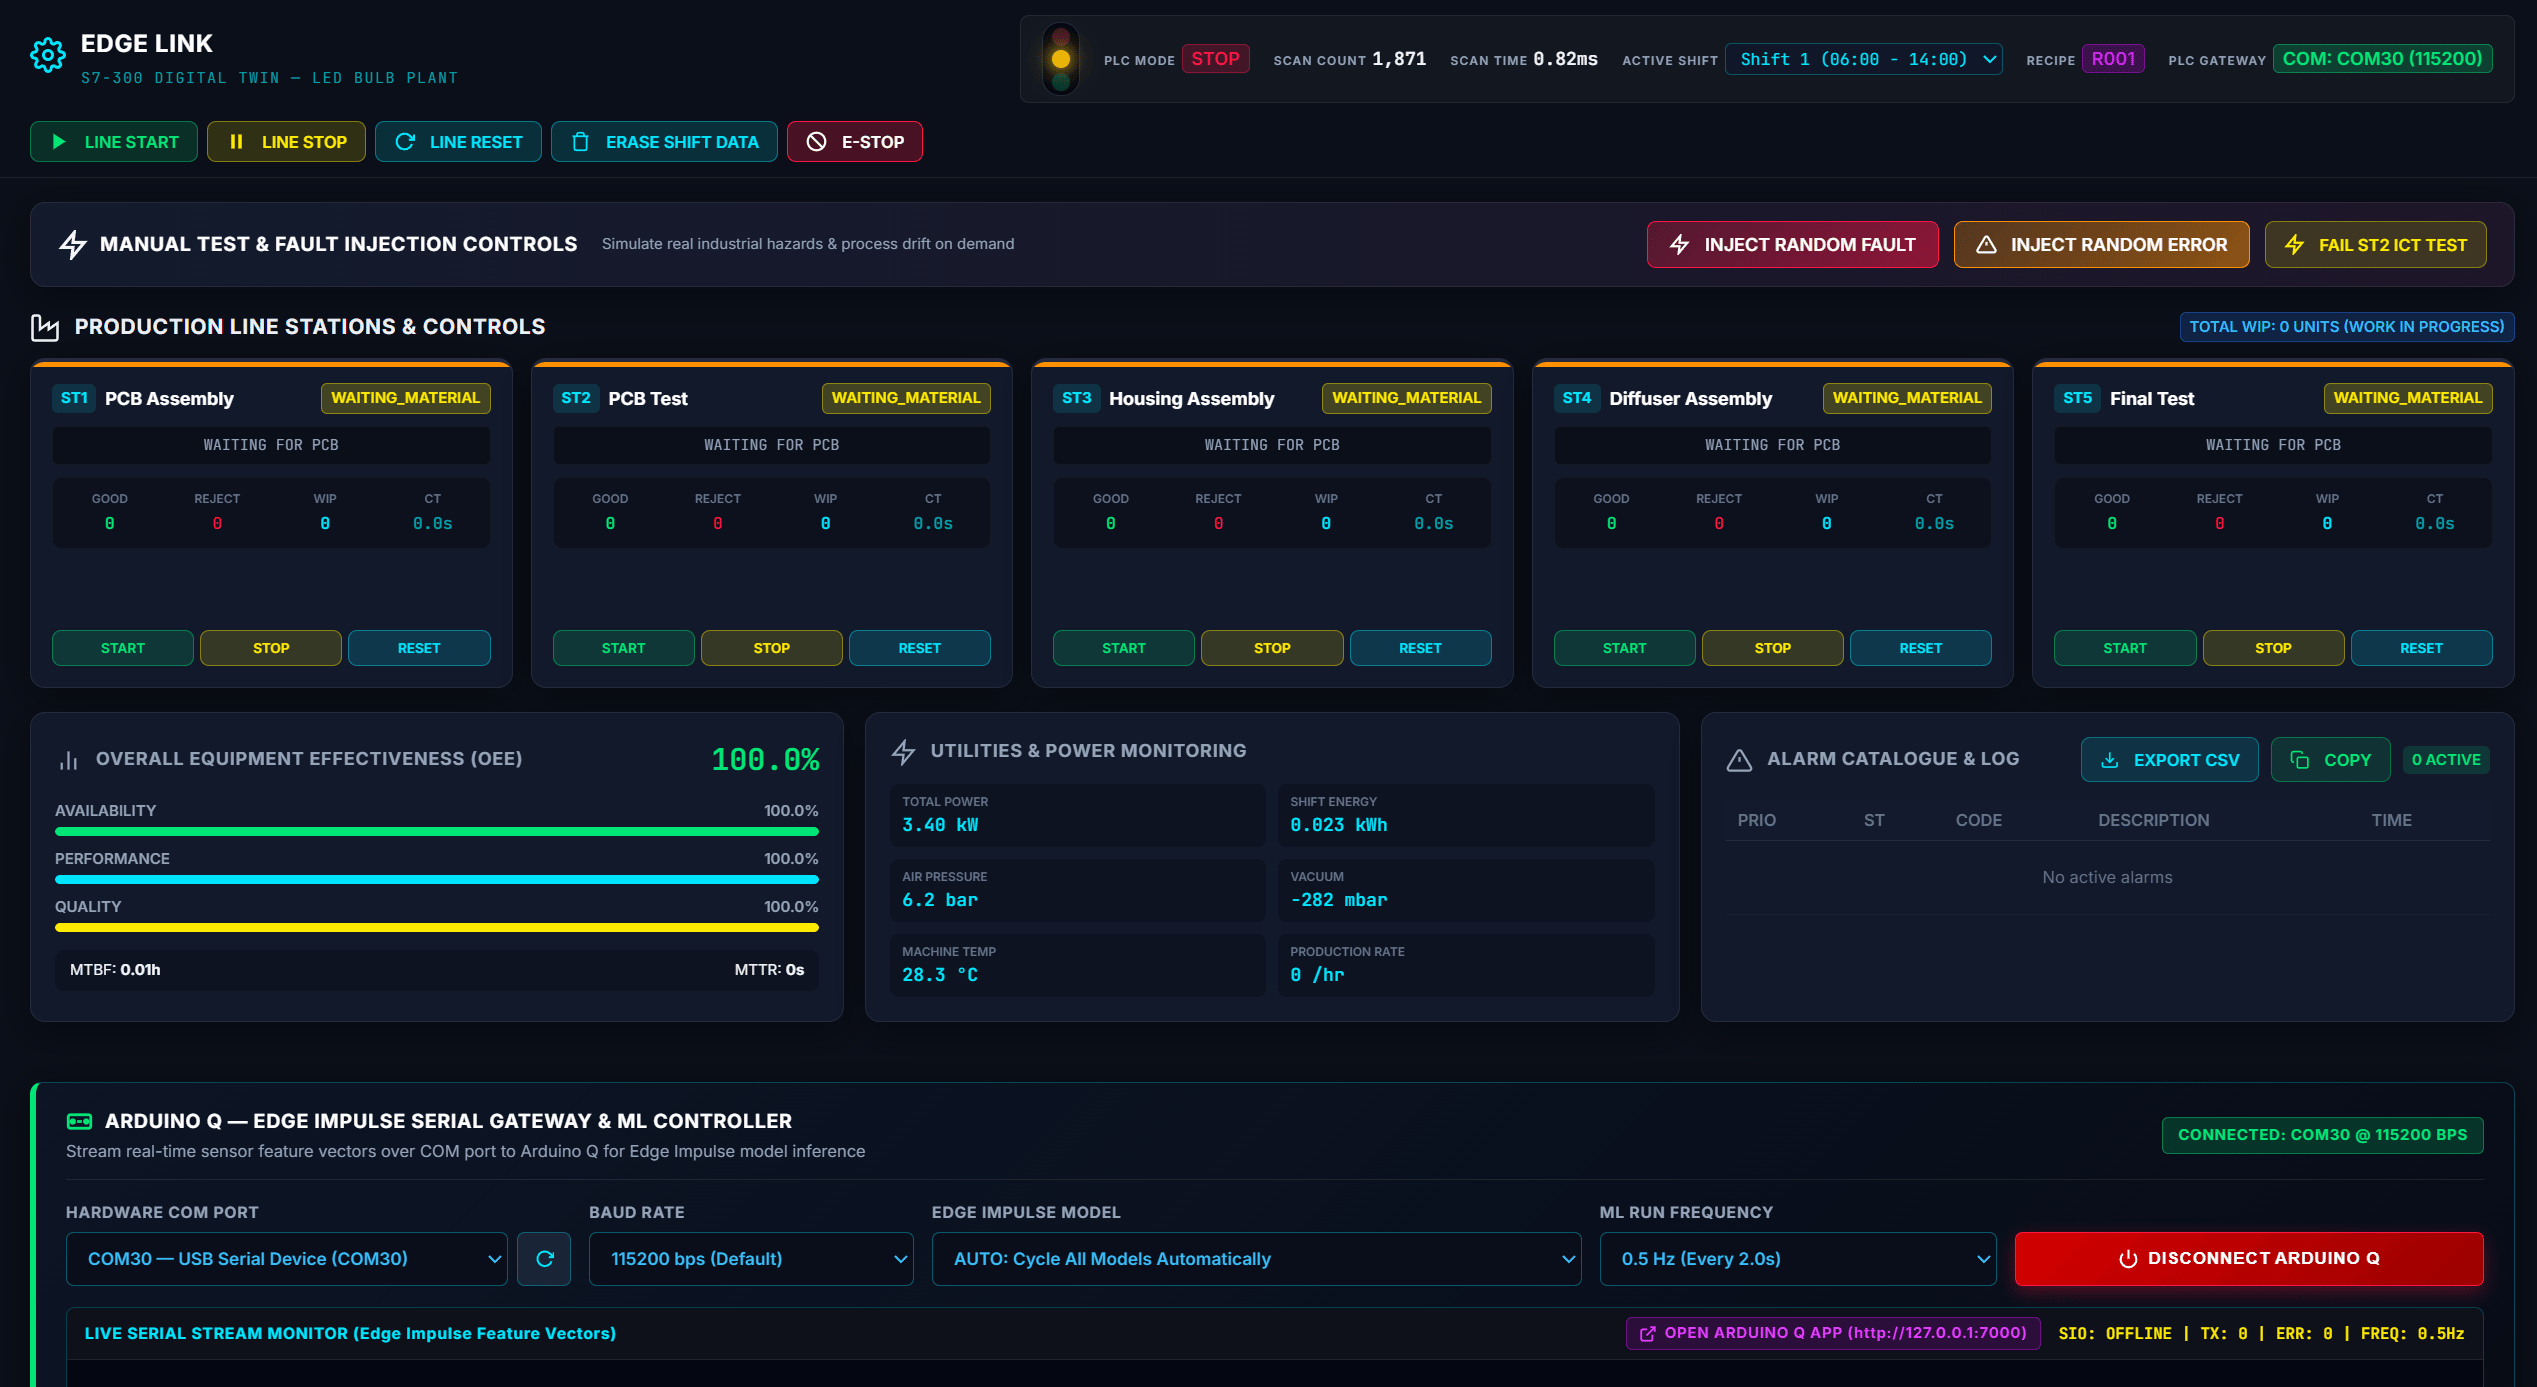
Task: Click the prohibited circle icon in E-Stop
Action: coord(817,142)
